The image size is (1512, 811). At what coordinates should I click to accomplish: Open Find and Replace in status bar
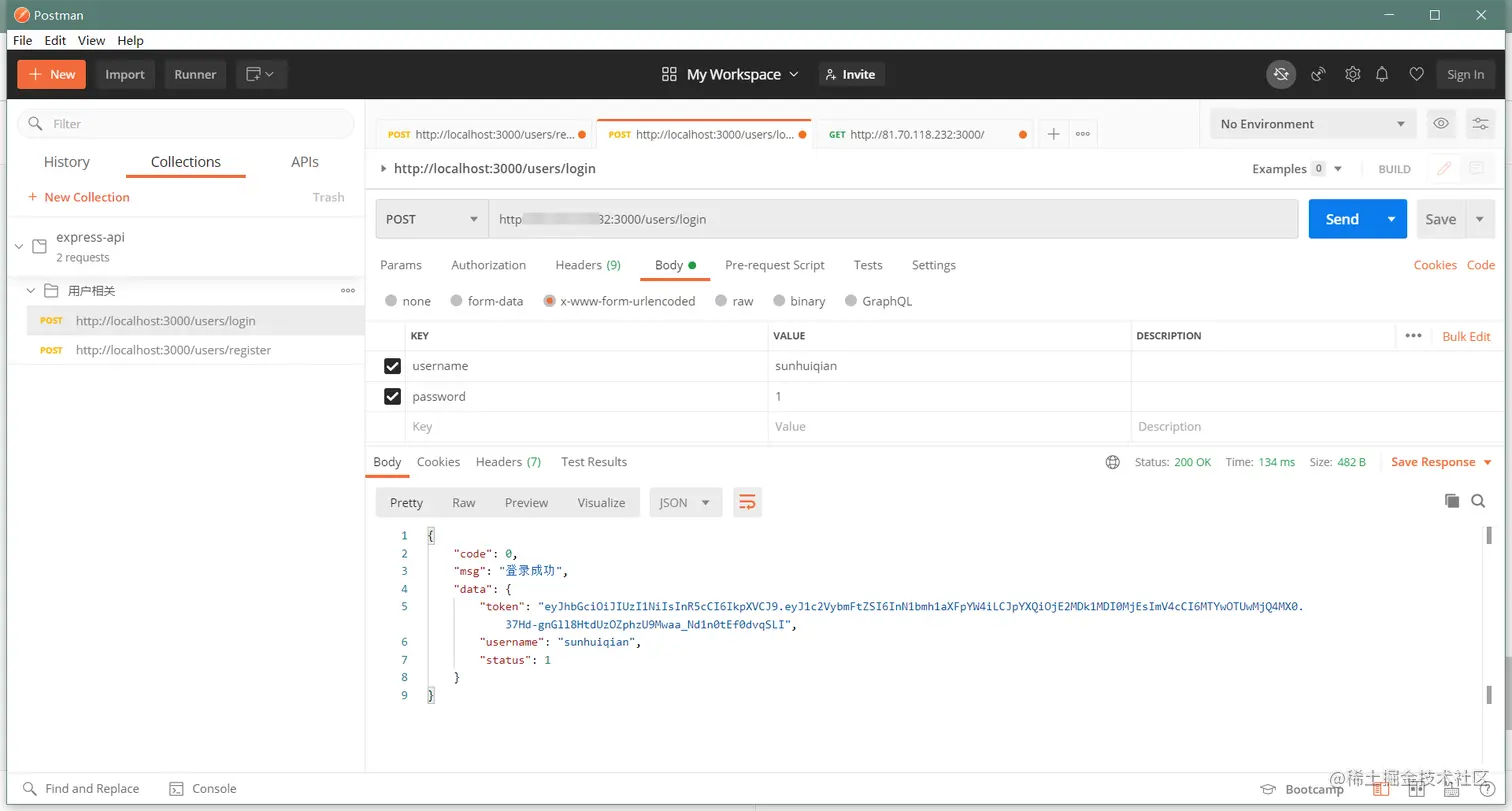coord(81,788)
